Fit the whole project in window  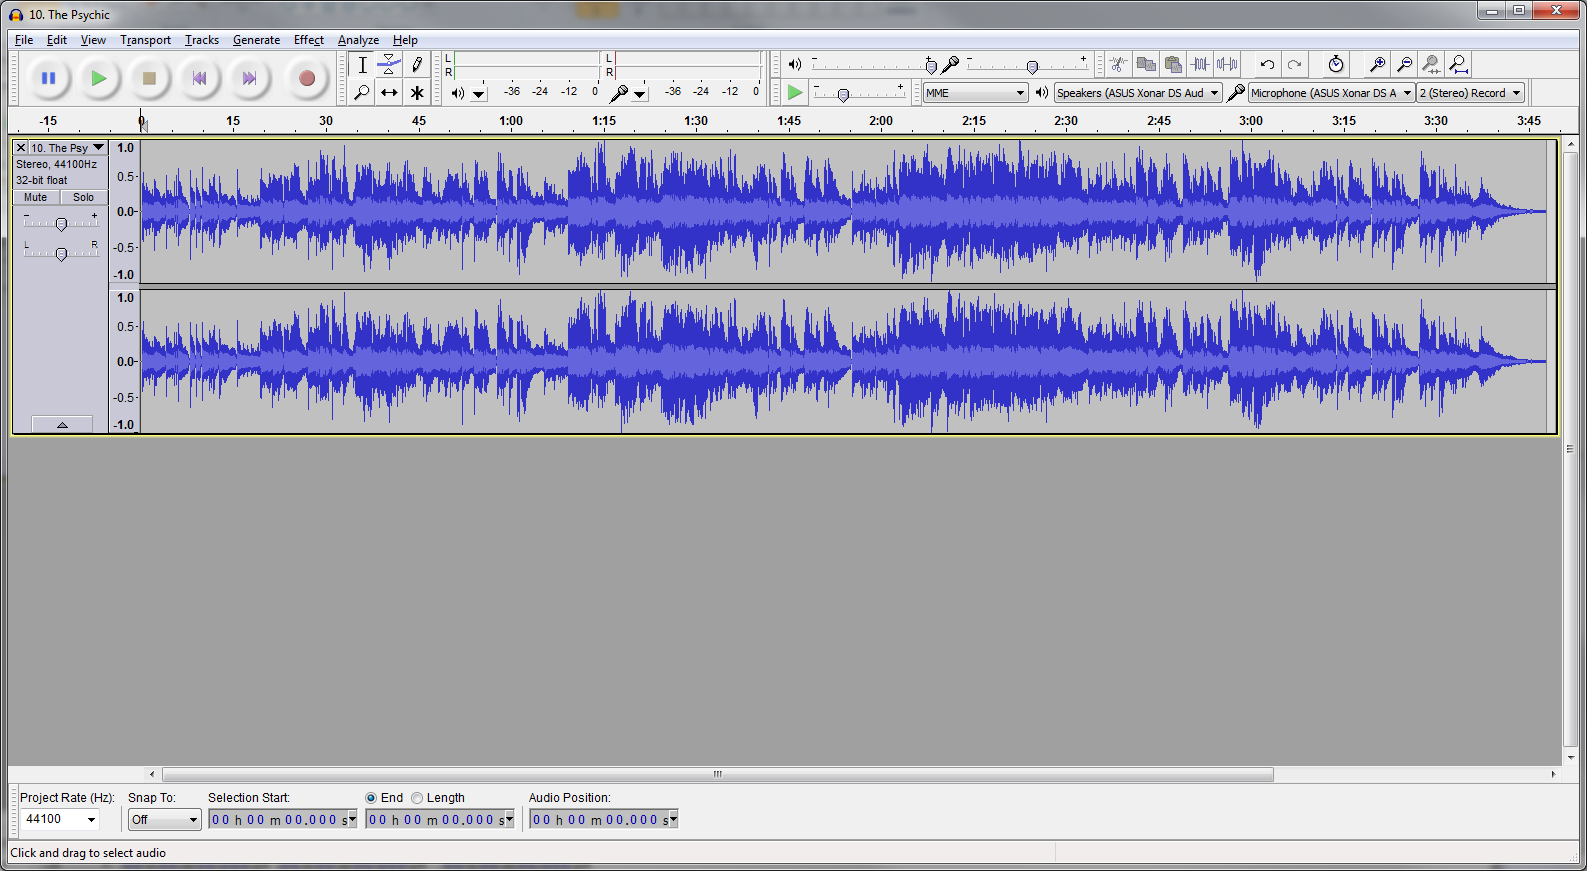[1459, 64]
